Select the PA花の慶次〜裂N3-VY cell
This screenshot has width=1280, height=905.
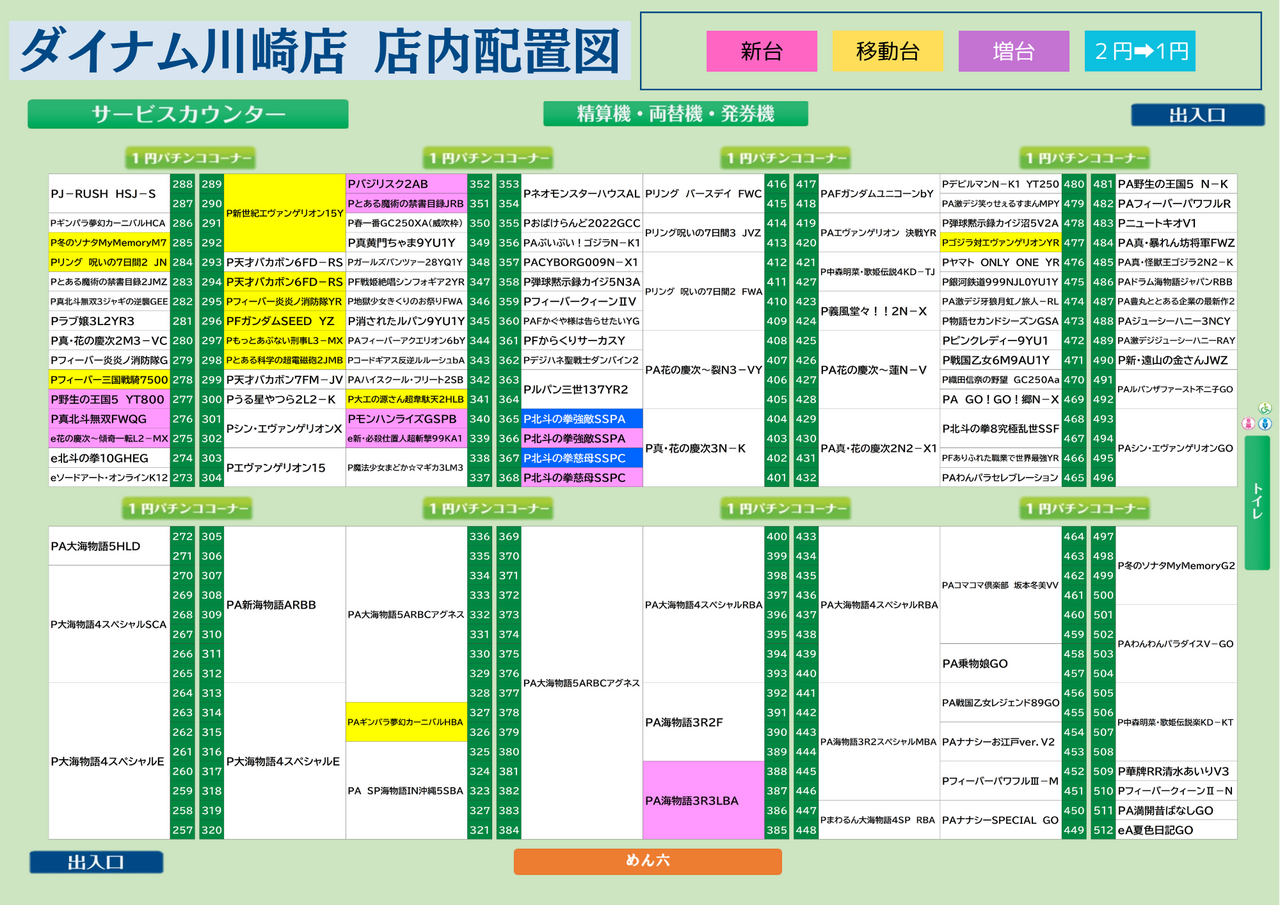(704, 370)
